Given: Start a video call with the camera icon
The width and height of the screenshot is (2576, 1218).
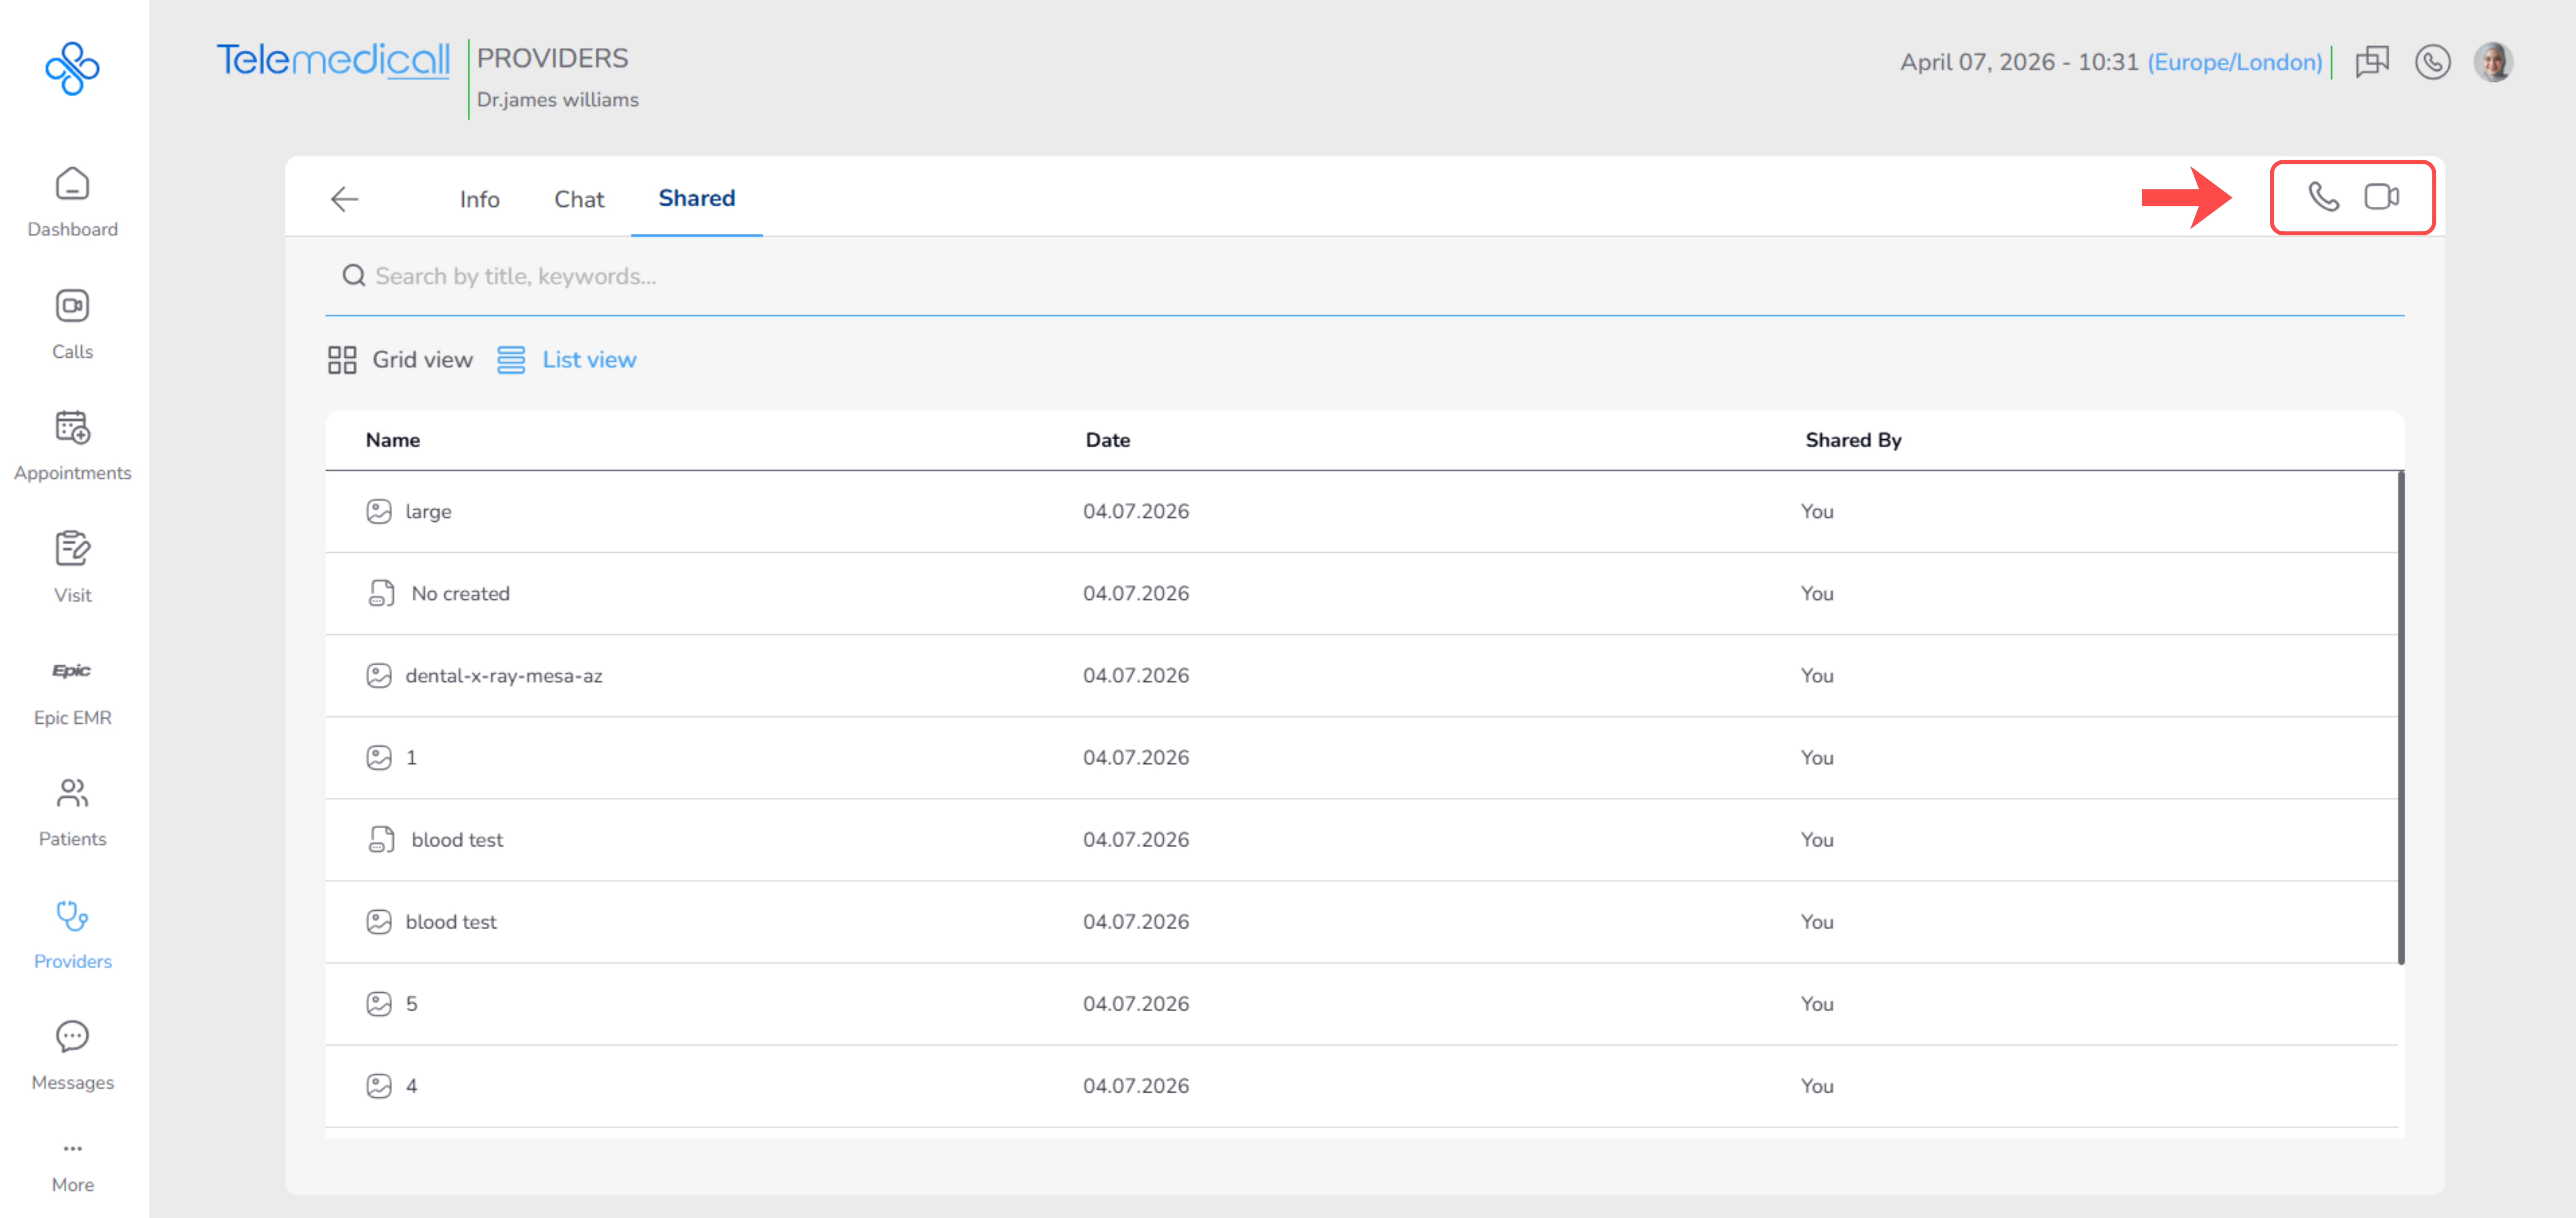Looking at the screenshot, I should pos(2381,197).
